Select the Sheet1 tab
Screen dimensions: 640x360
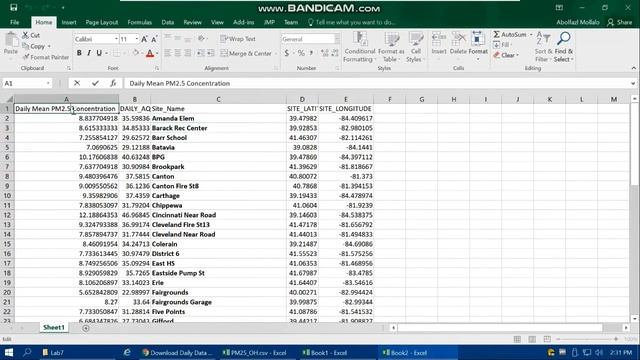[x=54, y=327]
